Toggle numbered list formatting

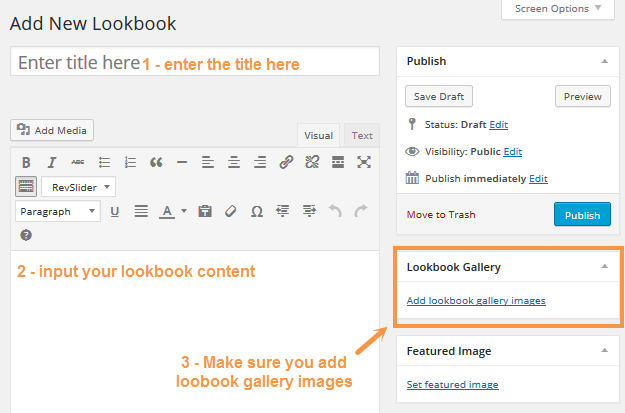coord(129,161)
